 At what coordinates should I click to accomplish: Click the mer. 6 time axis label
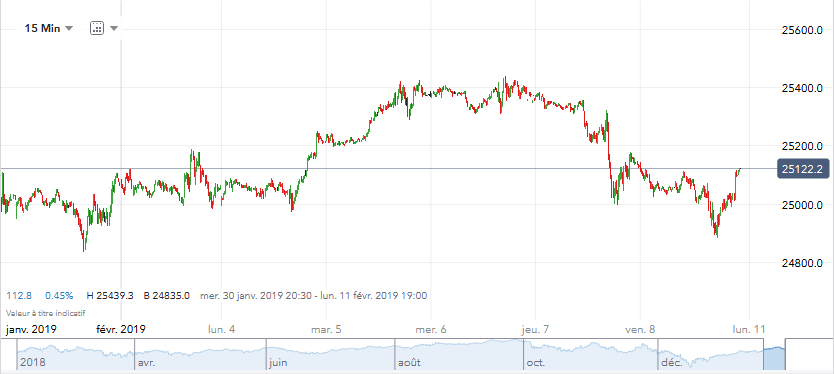click(x=432, y=329)
